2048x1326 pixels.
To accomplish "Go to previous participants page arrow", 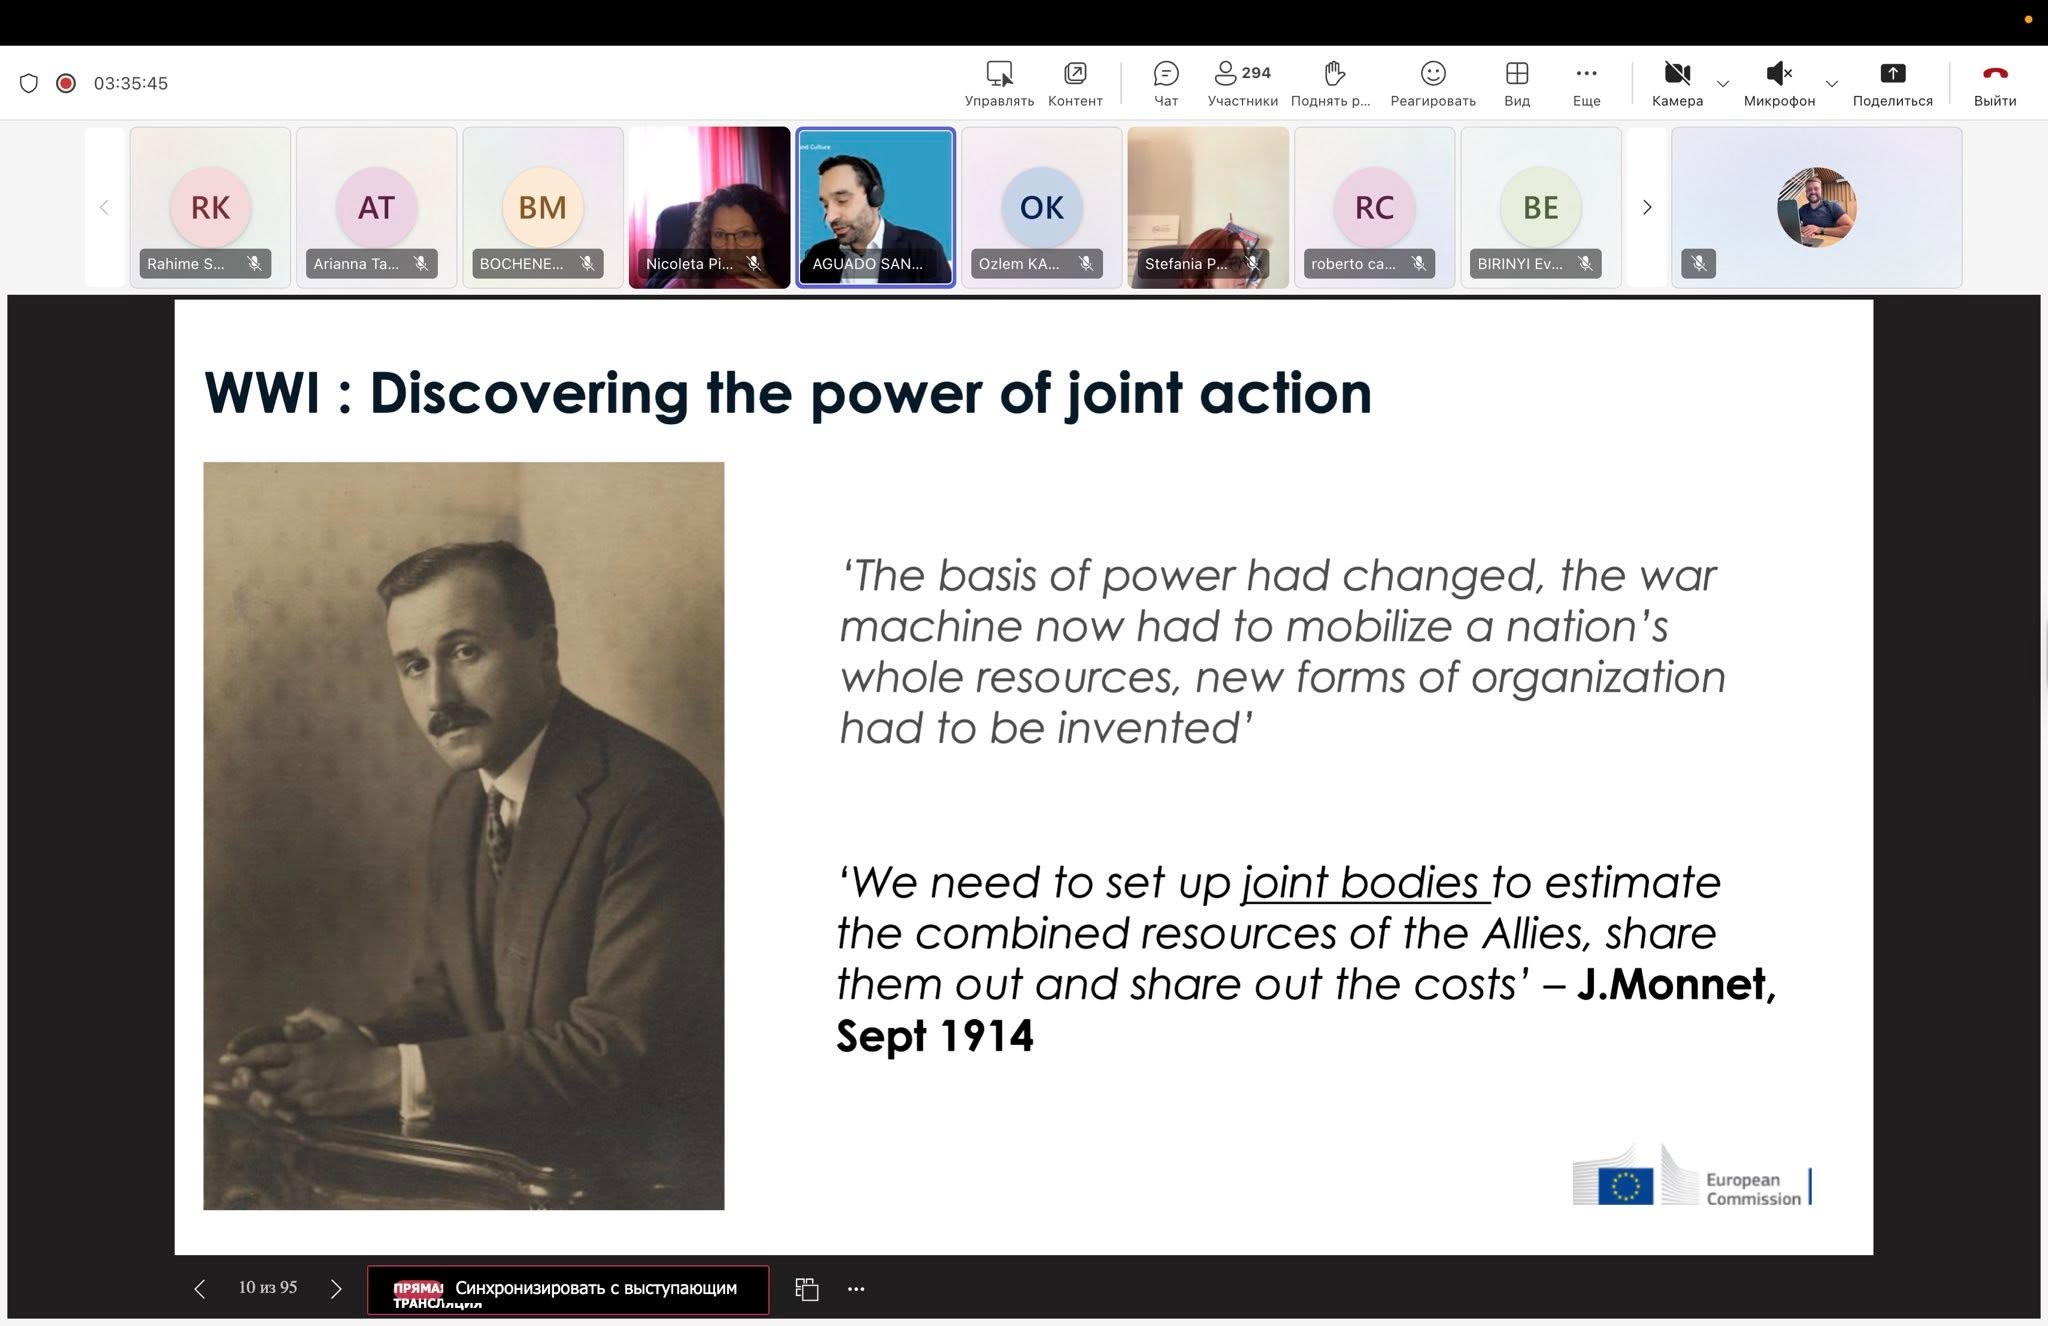I will click(104, 207).
